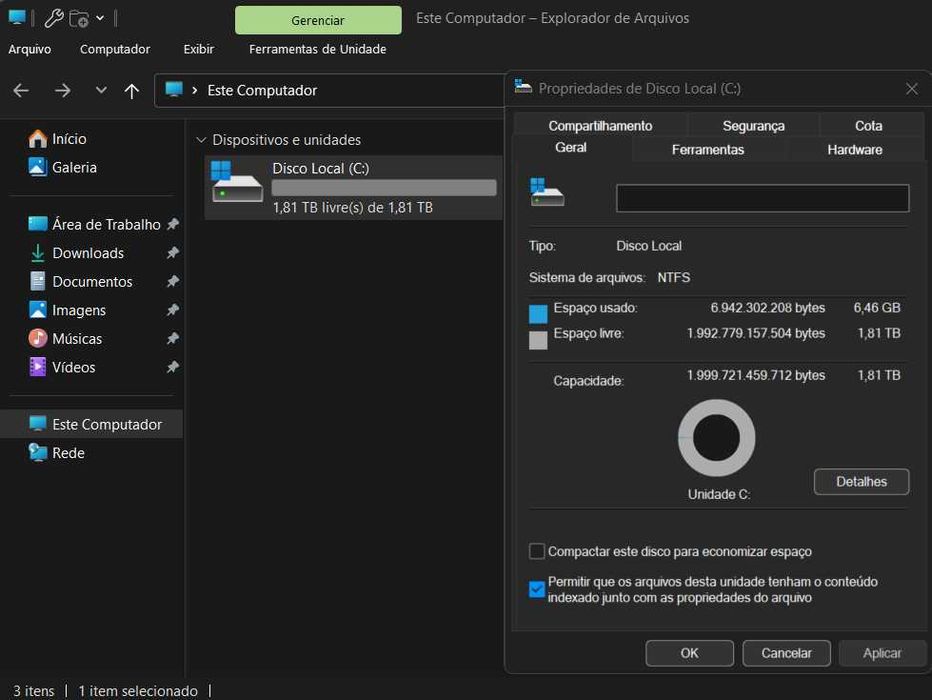The height and width of the screenshot is (700, 932).
Task: Open the Computador ribbon tab
Action: pyautogui.click(x=115, y=49)
